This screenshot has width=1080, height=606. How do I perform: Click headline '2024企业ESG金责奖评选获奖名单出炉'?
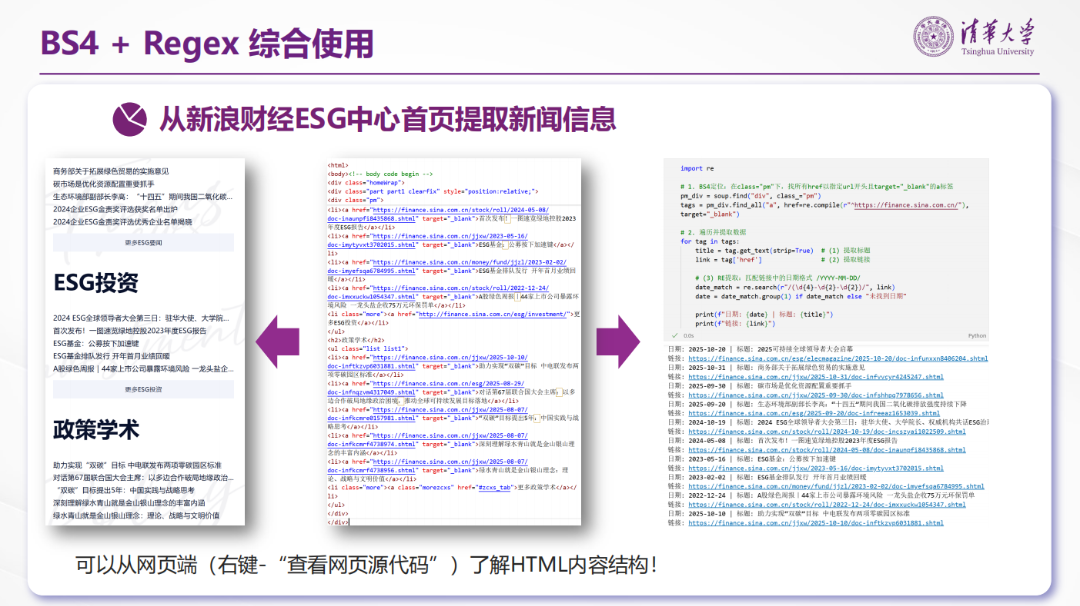115,209
